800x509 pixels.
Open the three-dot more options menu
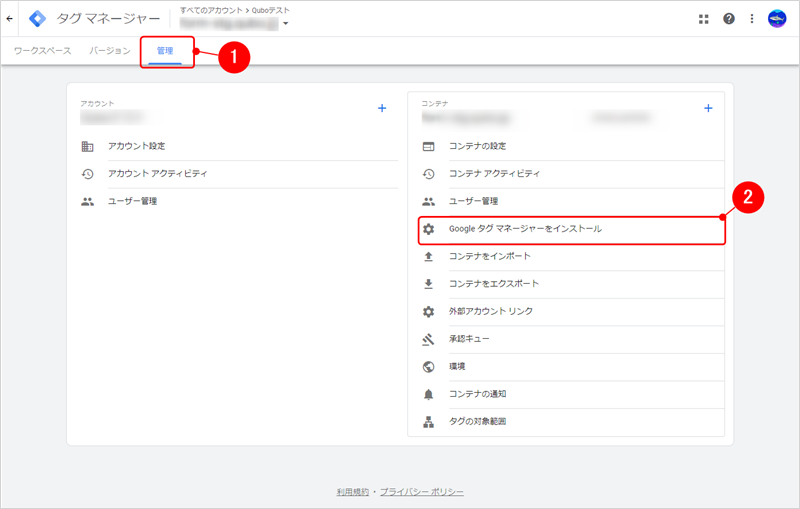[x=752, y=18]
